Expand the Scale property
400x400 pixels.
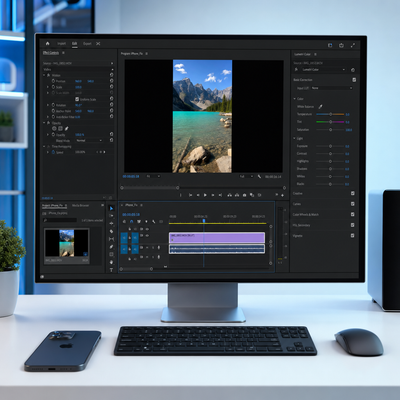(48, 87)
